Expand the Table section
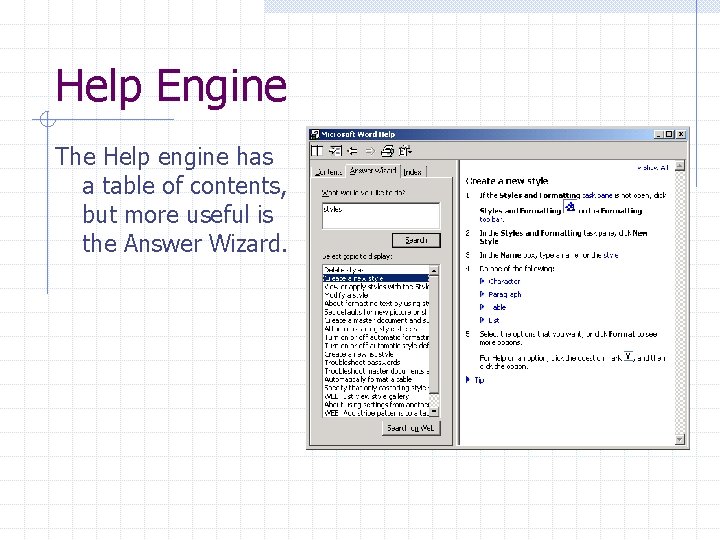This screenshot has width=720, height=540. point(493,307)
